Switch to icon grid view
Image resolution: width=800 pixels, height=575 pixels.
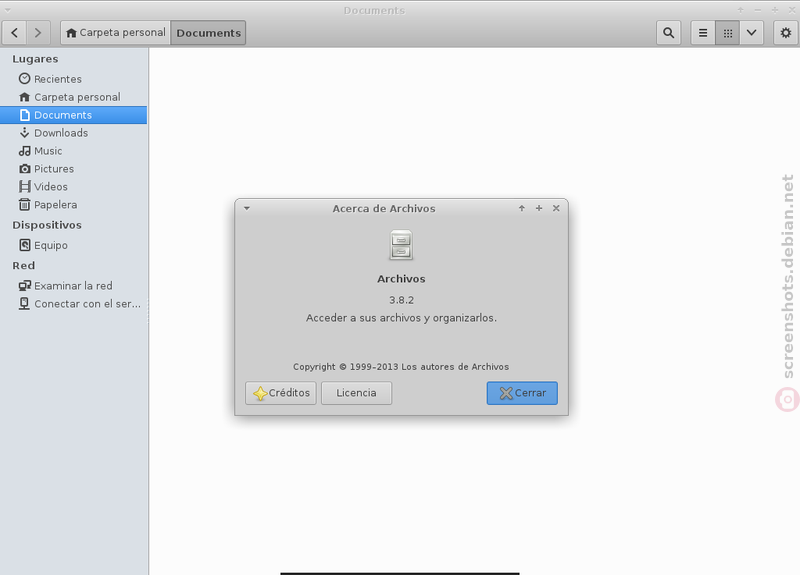[x=728, y=33]
